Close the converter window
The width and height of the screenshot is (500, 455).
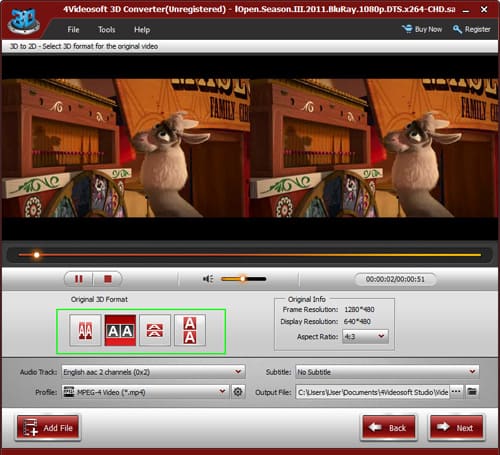coord(484,10)
